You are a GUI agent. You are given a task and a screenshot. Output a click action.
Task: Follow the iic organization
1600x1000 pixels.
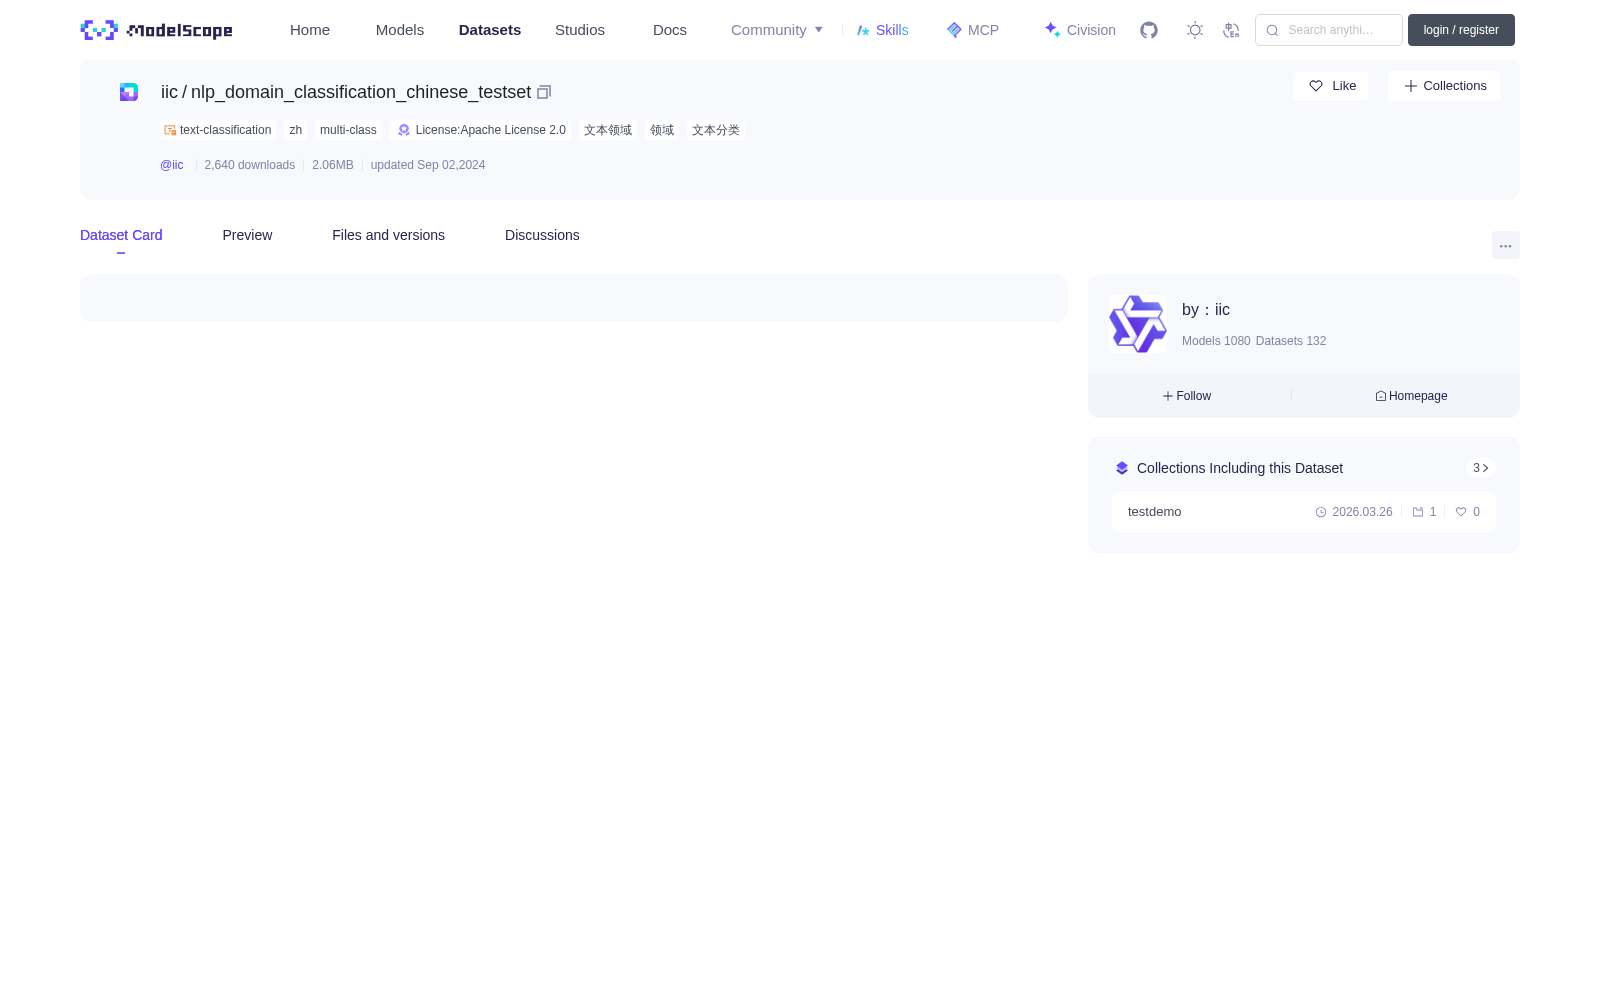point(1187,396)
